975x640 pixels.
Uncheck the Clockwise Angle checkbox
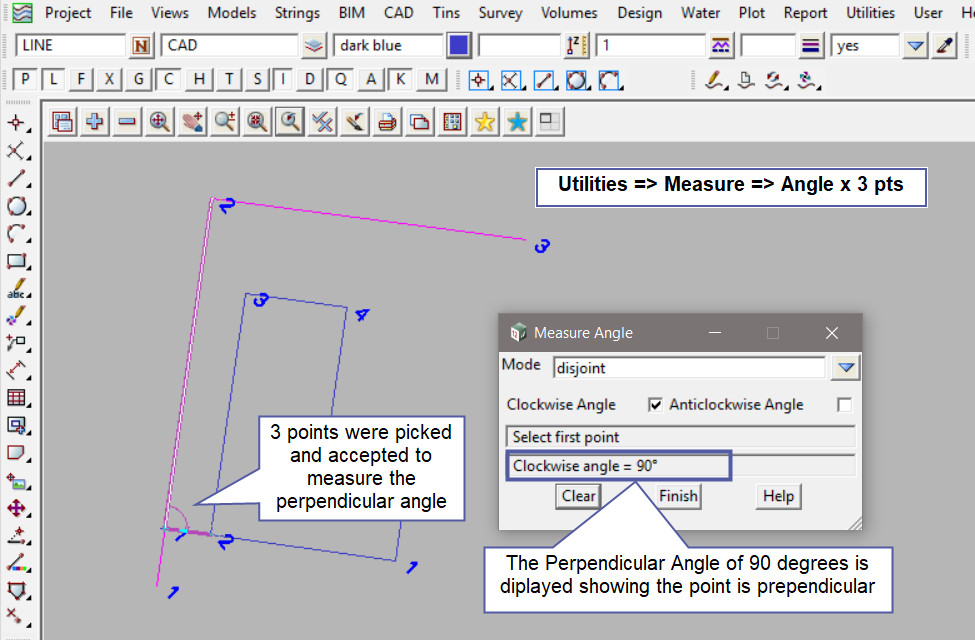655,405
